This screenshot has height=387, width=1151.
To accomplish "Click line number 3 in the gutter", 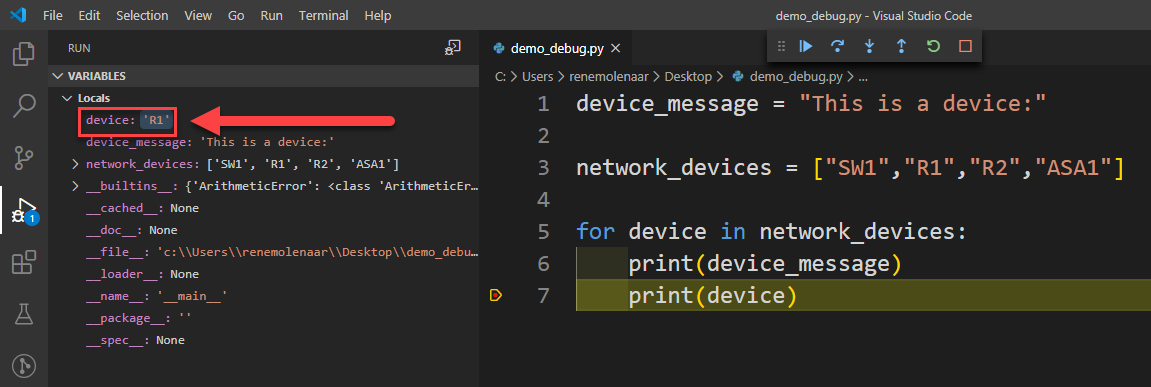I will coord(543,167).
